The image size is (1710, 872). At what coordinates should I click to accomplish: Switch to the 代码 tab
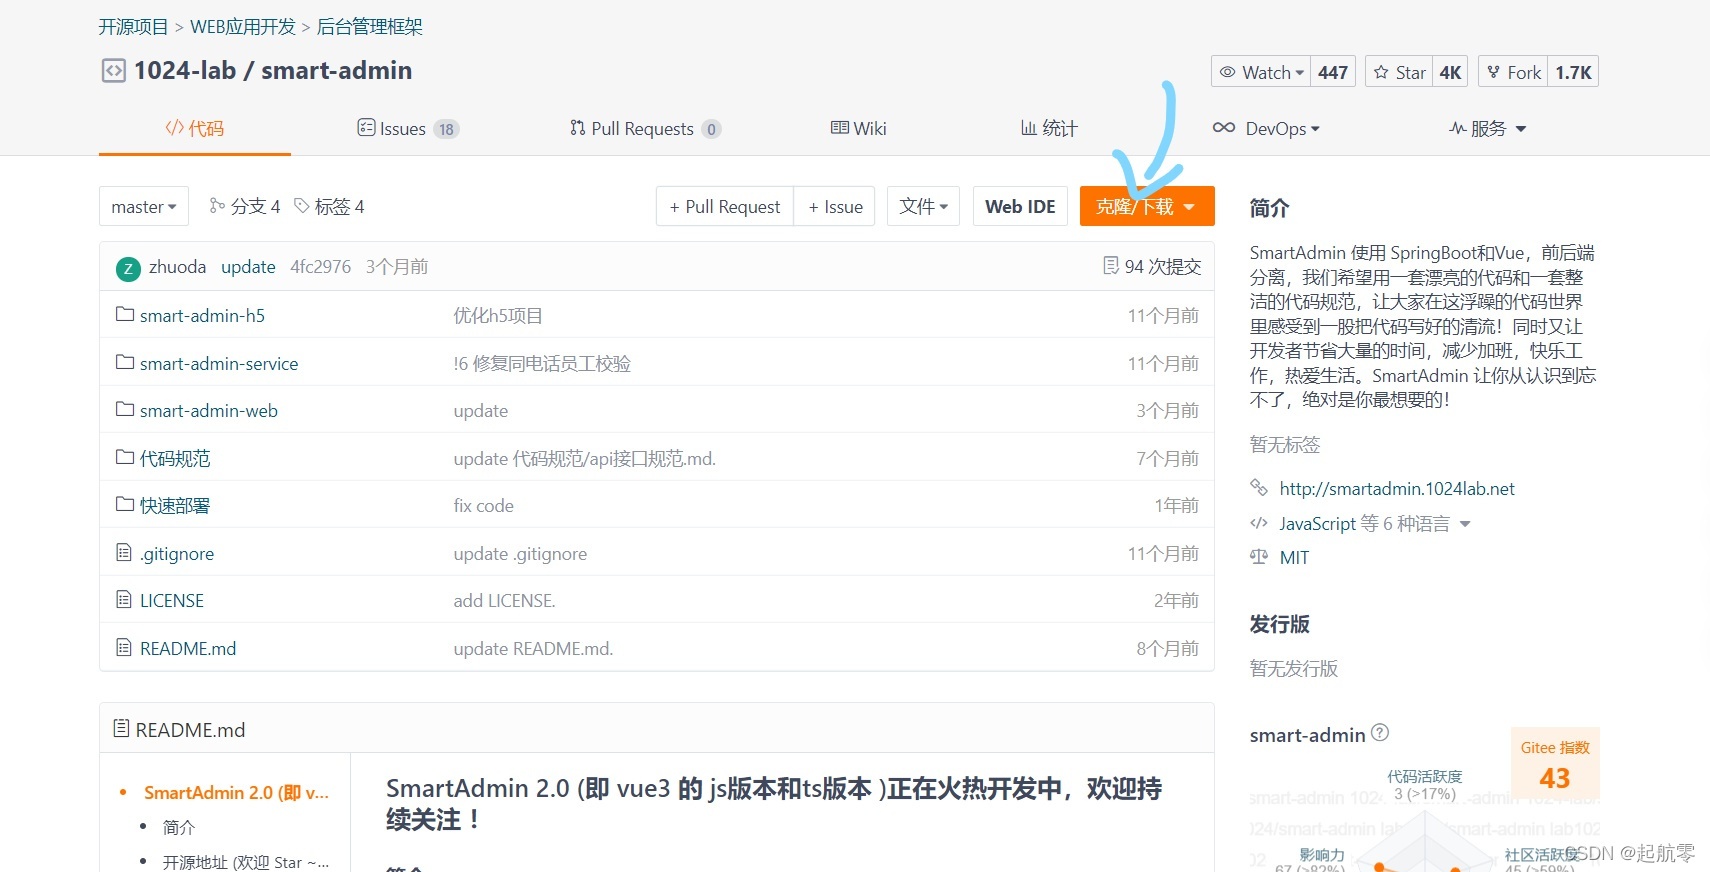195,128
